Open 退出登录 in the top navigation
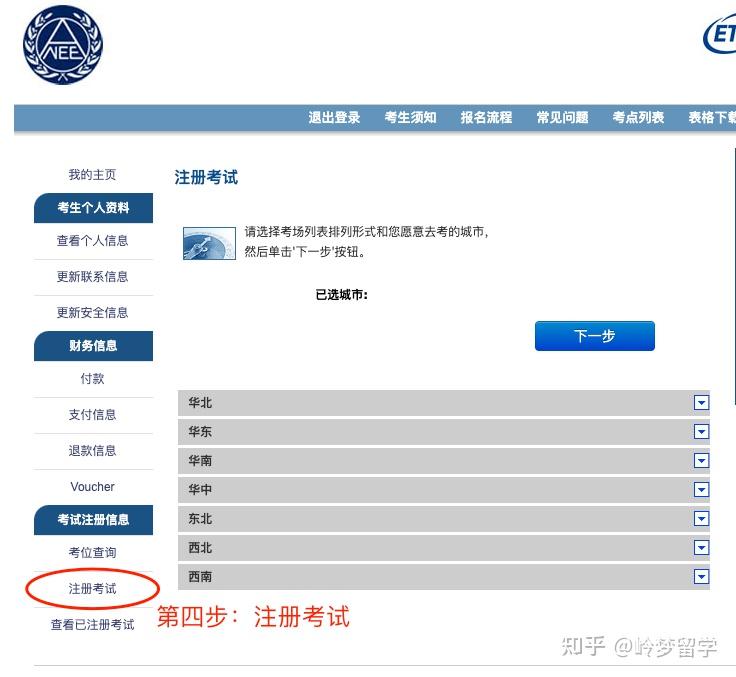 pos(334,117)
